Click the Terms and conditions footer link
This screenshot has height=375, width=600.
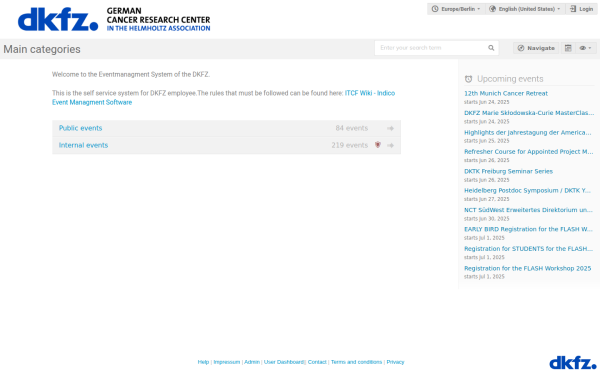[356, 362]
